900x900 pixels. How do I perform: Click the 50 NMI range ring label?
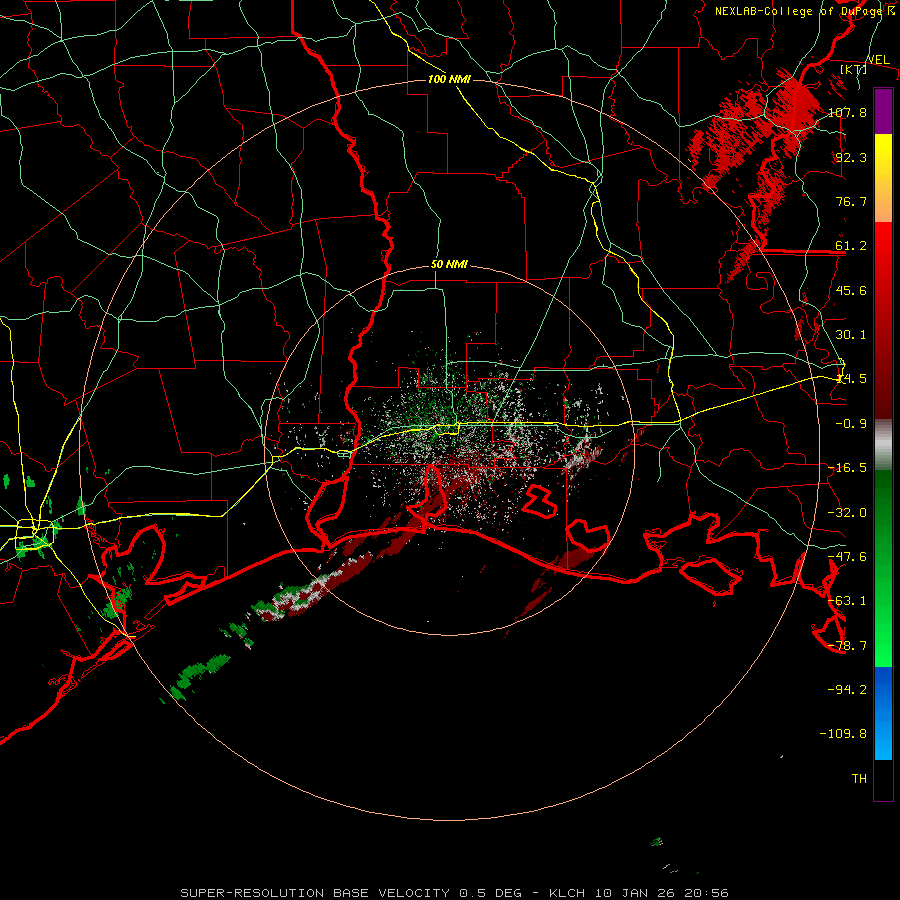(449, 265)
